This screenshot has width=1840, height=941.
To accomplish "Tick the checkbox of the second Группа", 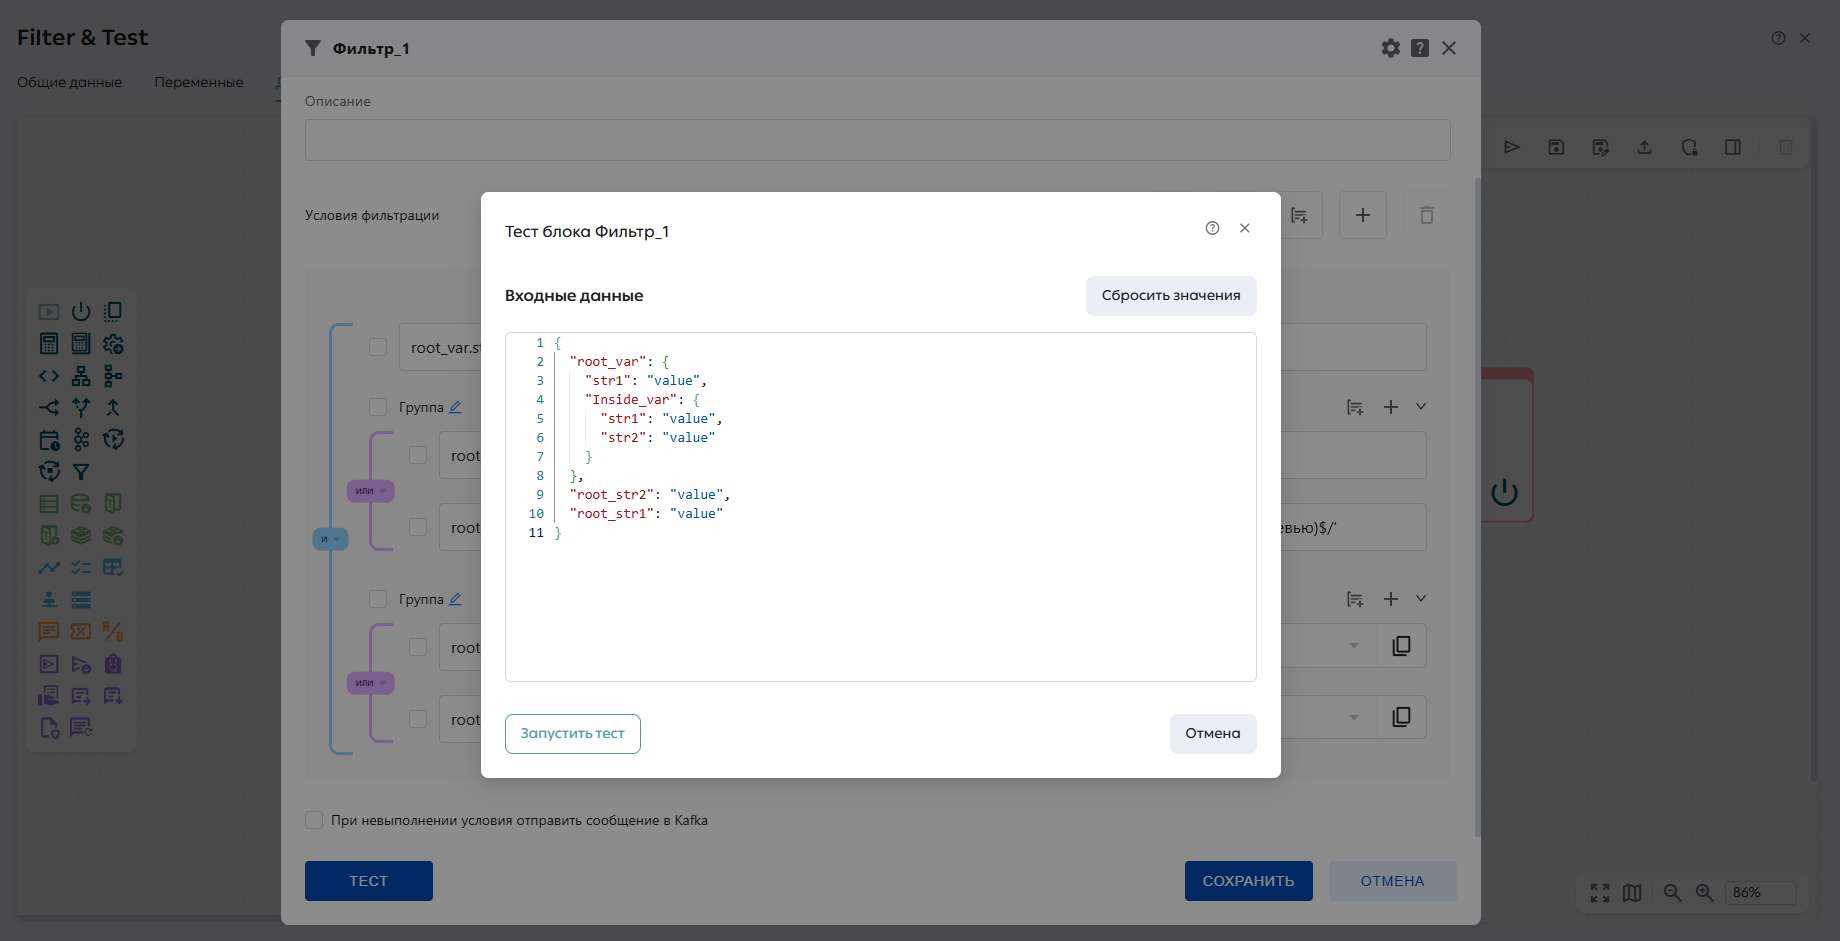I will tap(378, 599).
